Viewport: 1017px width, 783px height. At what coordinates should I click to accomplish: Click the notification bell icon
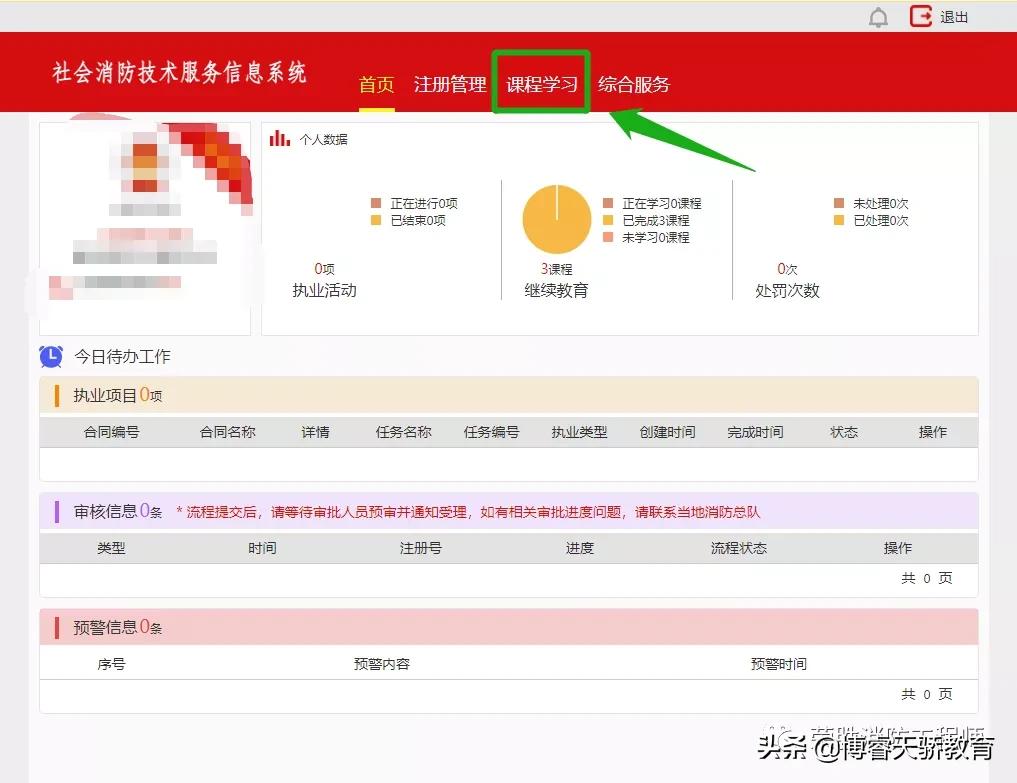click(x=879, y=16)
